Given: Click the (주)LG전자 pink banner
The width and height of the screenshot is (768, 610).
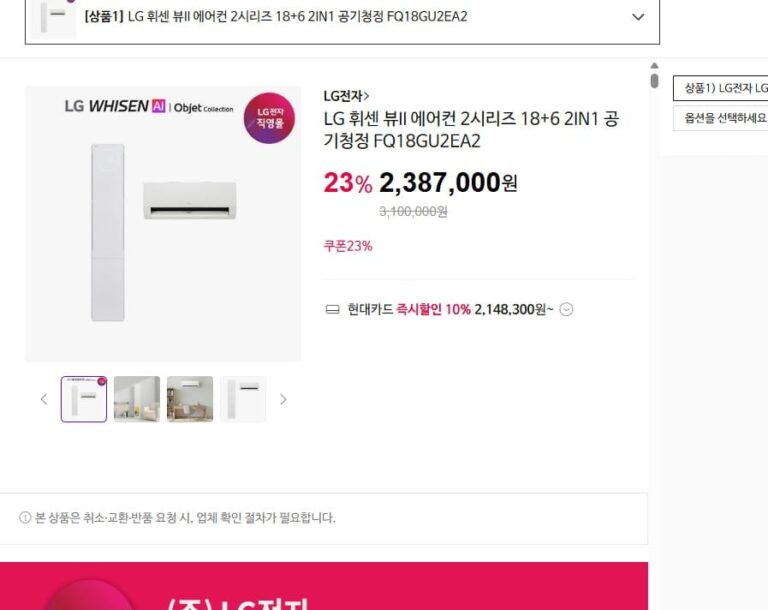Looking at the screenshot, I should 324,586.
